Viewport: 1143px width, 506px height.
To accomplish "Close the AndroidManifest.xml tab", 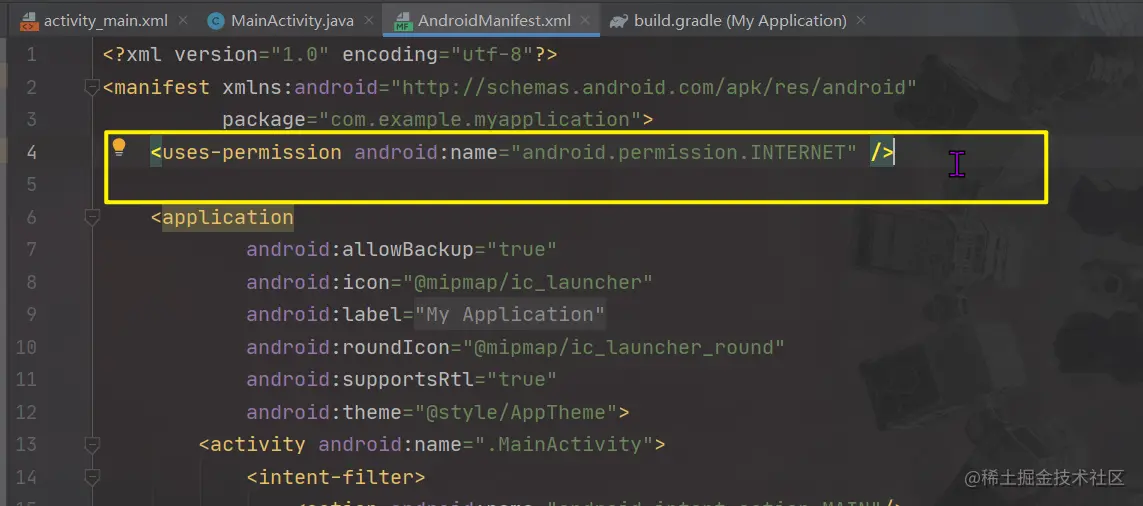I will pos(587,20).
